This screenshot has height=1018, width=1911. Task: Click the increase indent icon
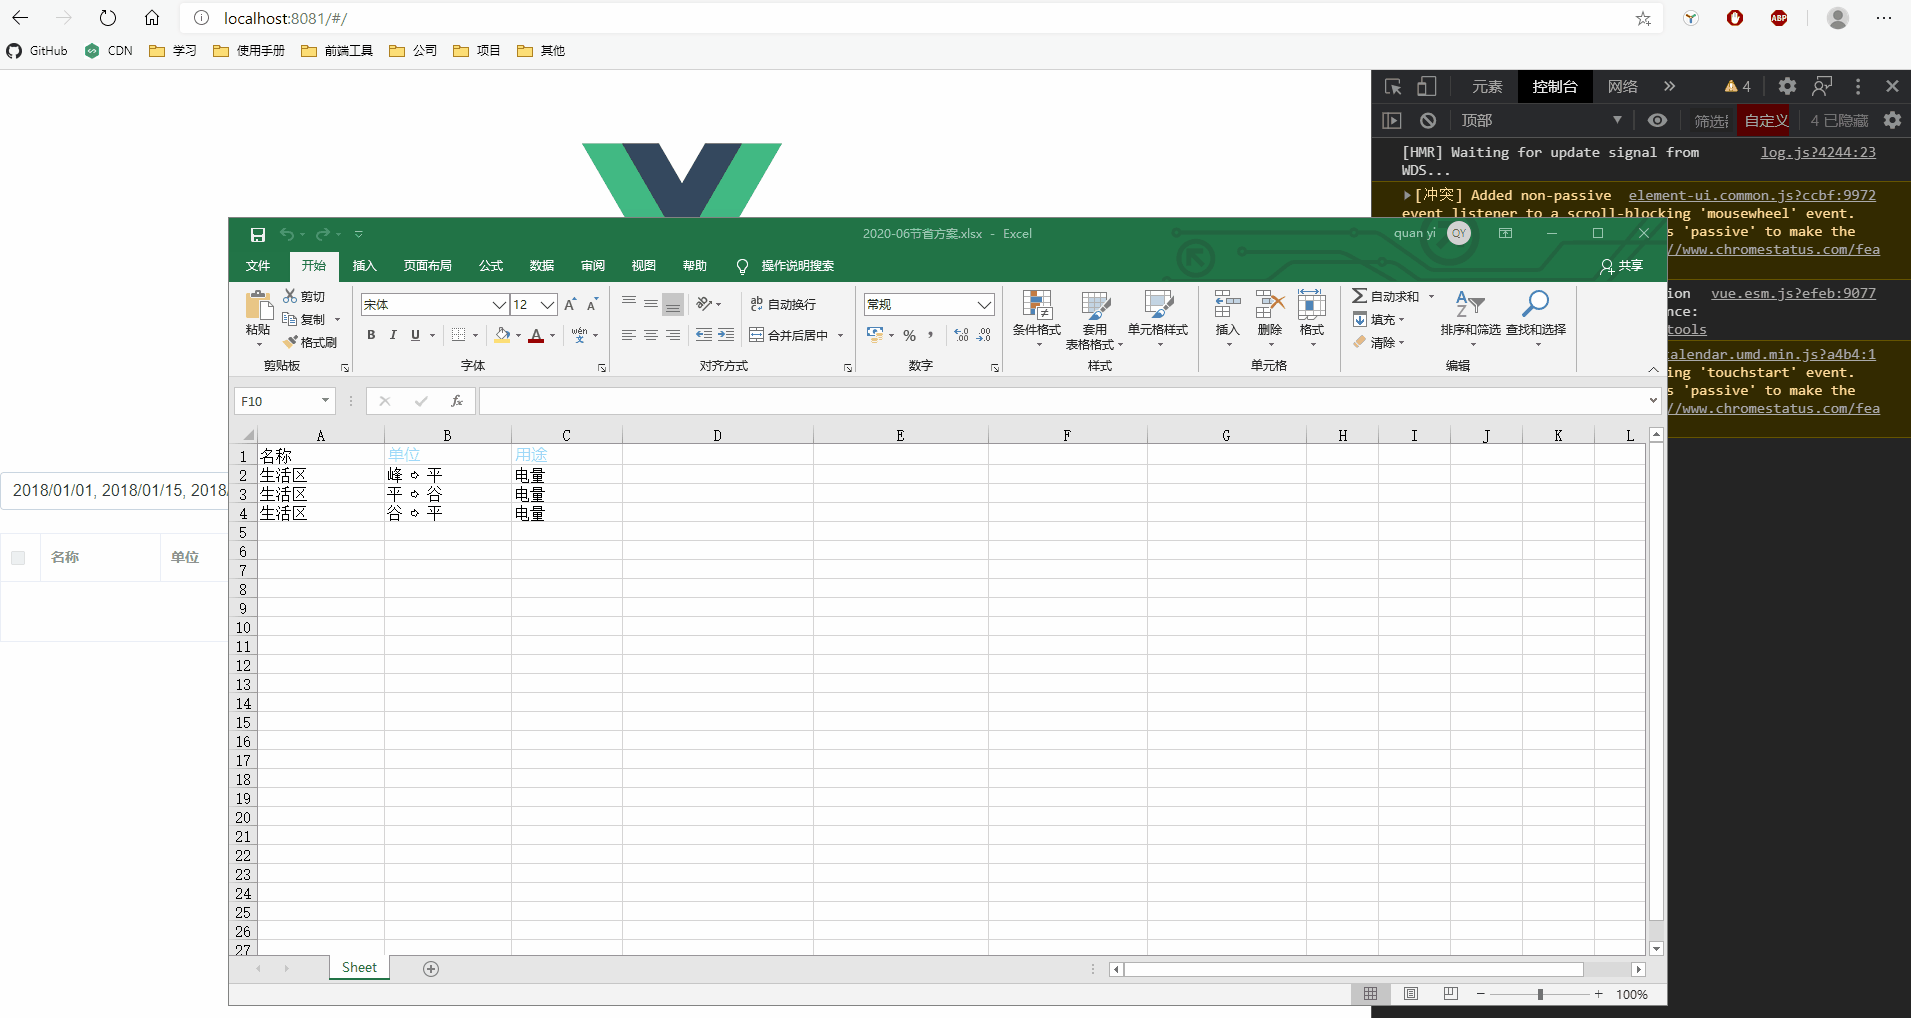pyautogui.click(x=726, y=335)
